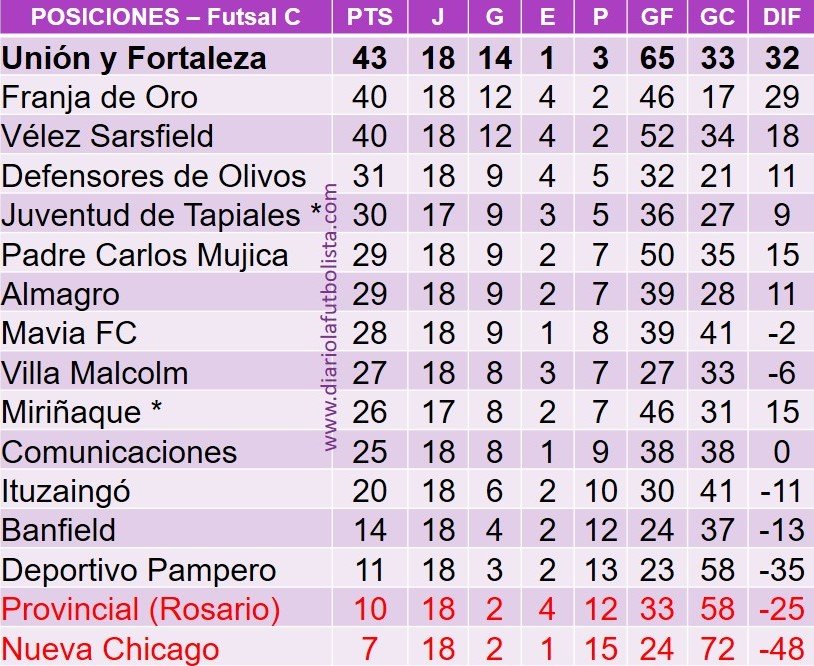Click the red Nueva Chicago team name
The width and height of the screenshot is (814, 666).
point(110,649)
